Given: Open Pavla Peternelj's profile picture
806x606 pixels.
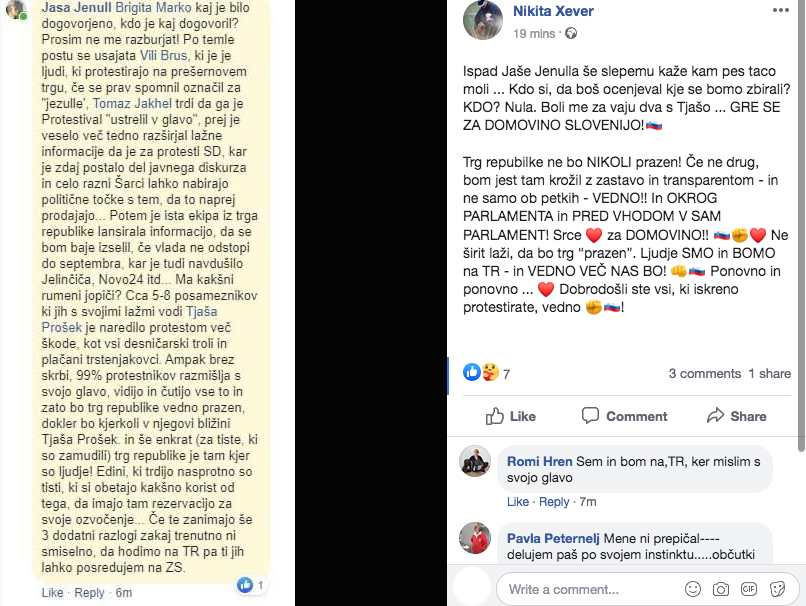Looking at the screenshot, I should click(x=475, y=538).
